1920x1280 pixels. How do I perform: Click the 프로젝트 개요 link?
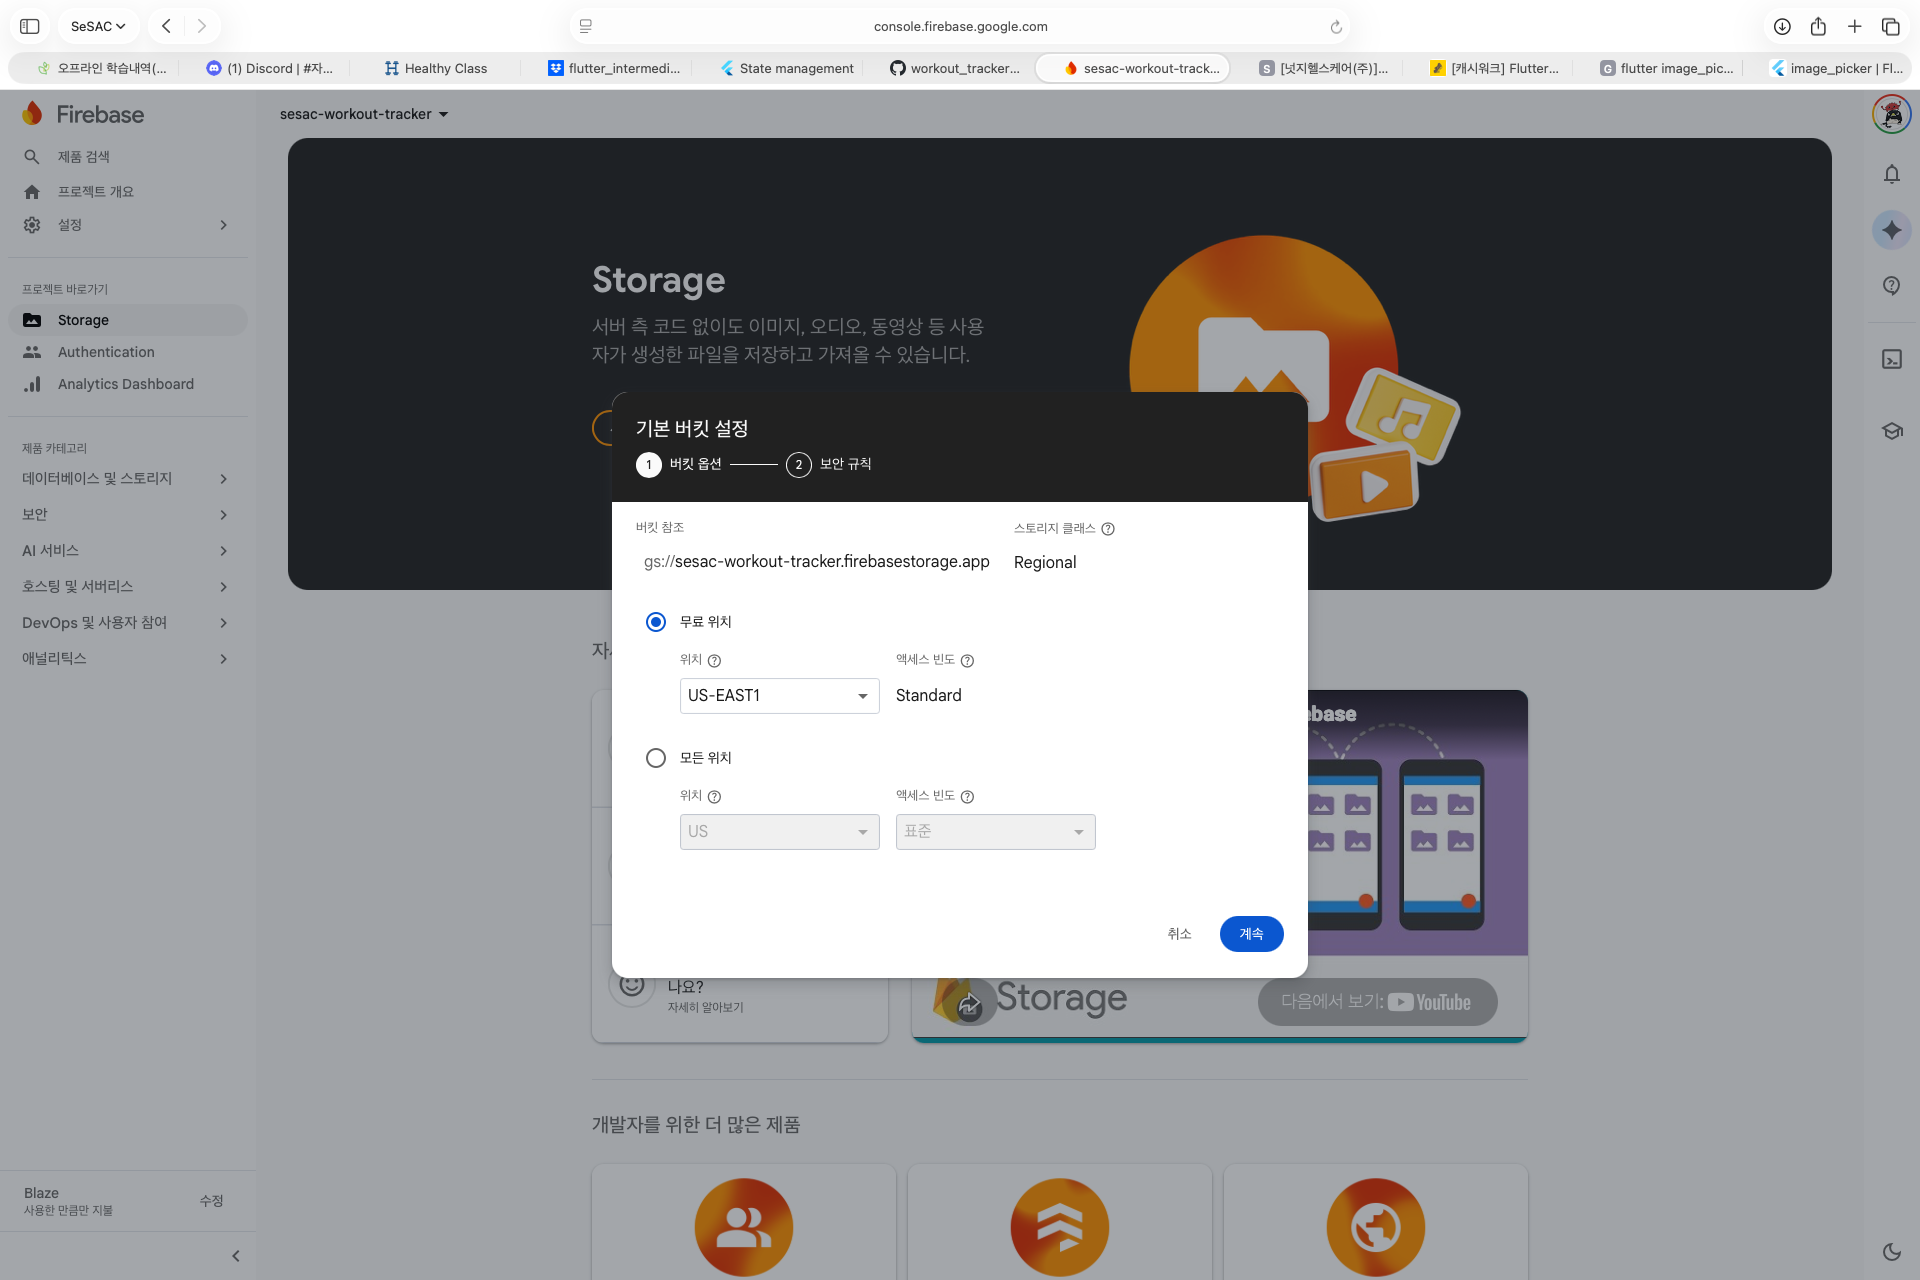coord(95,192)
